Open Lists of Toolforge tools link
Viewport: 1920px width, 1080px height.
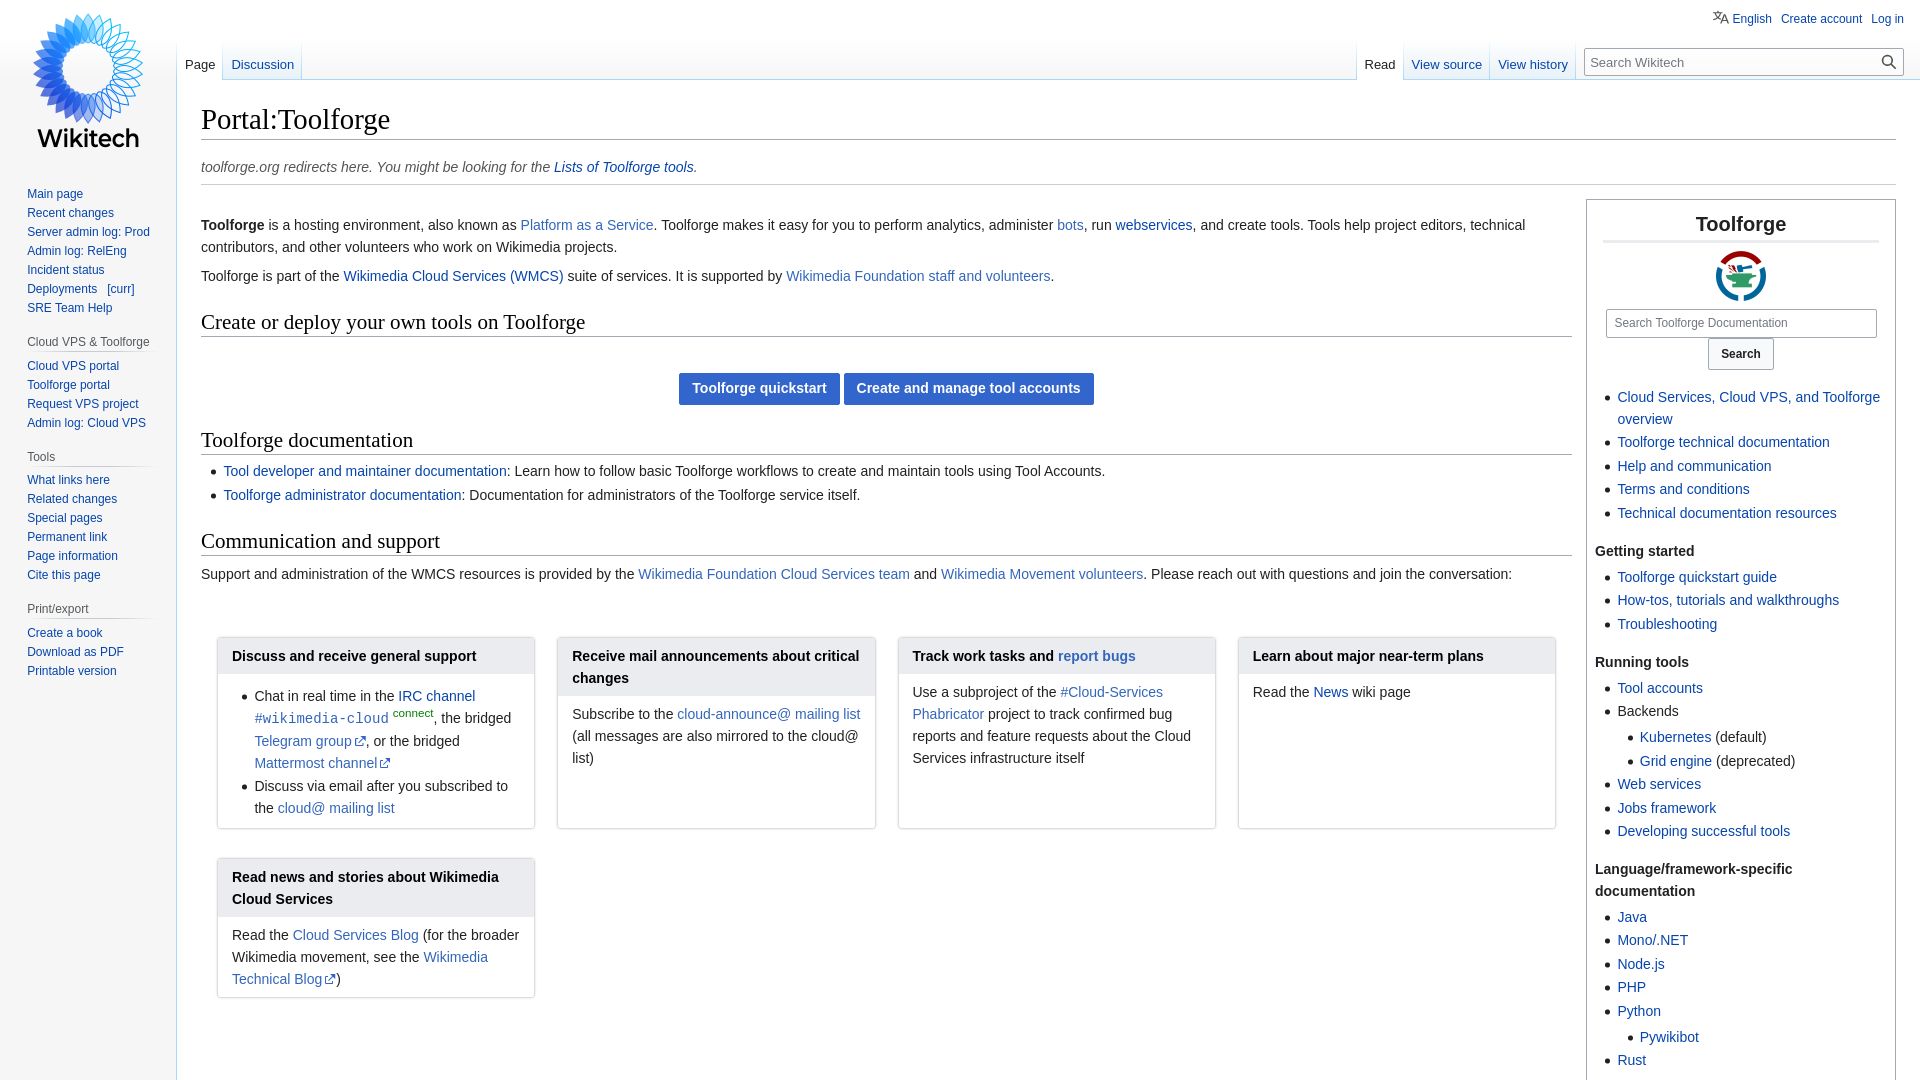(623, 167)
